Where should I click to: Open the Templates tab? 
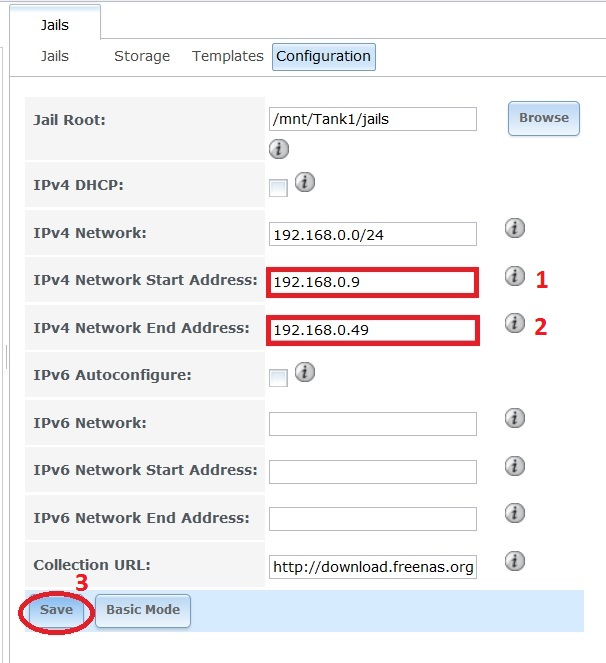(x=228, y=57)
